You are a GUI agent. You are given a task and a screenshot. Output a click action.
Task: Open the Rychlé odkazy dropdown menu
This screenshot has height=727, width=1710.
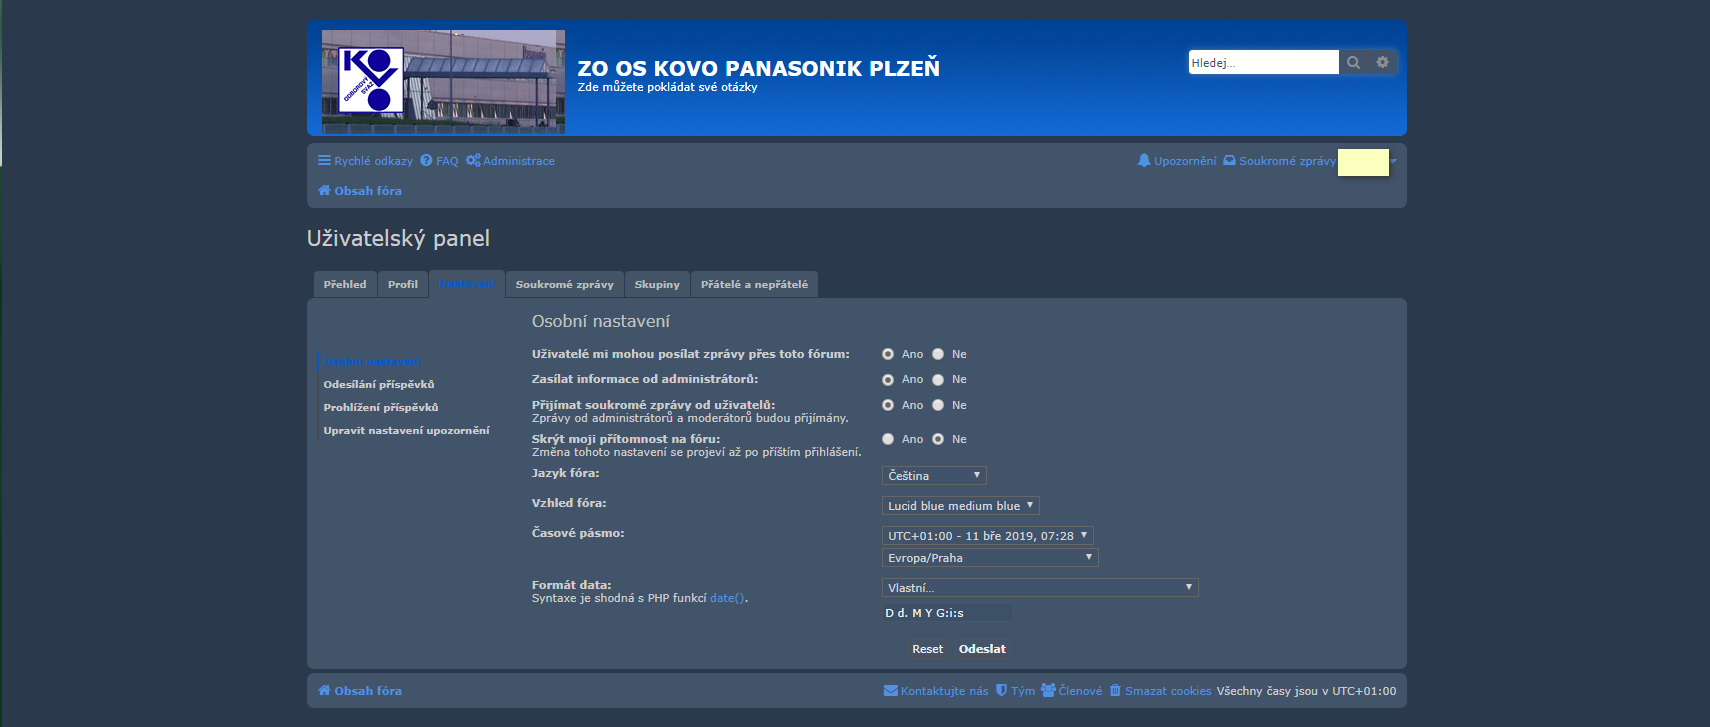[x=365, y=160]
